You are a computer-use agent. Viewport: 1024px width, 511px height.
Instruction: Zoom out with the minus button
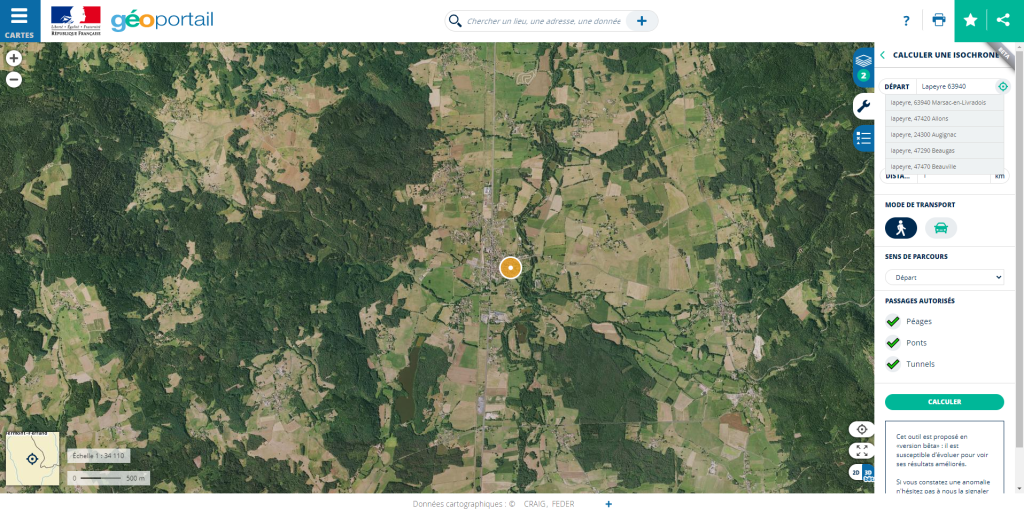(x=14, y=80)
